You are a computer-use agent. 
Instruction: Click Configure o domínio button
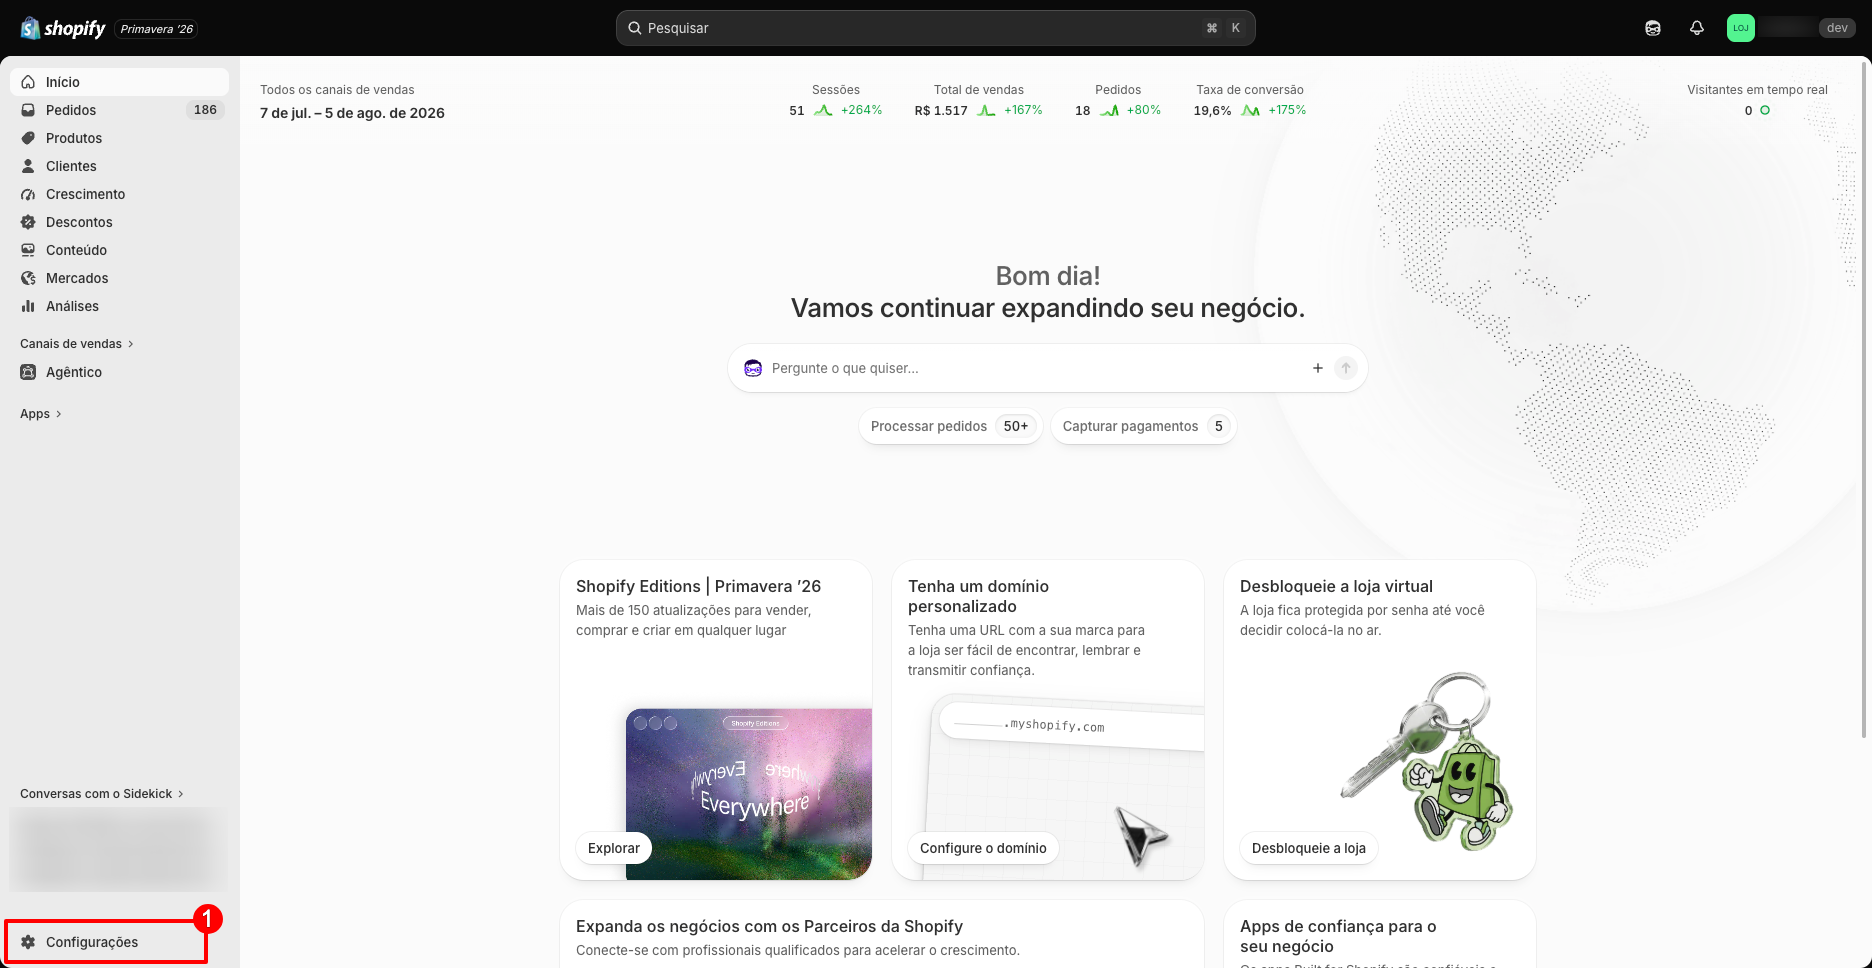tap(983, 848)
